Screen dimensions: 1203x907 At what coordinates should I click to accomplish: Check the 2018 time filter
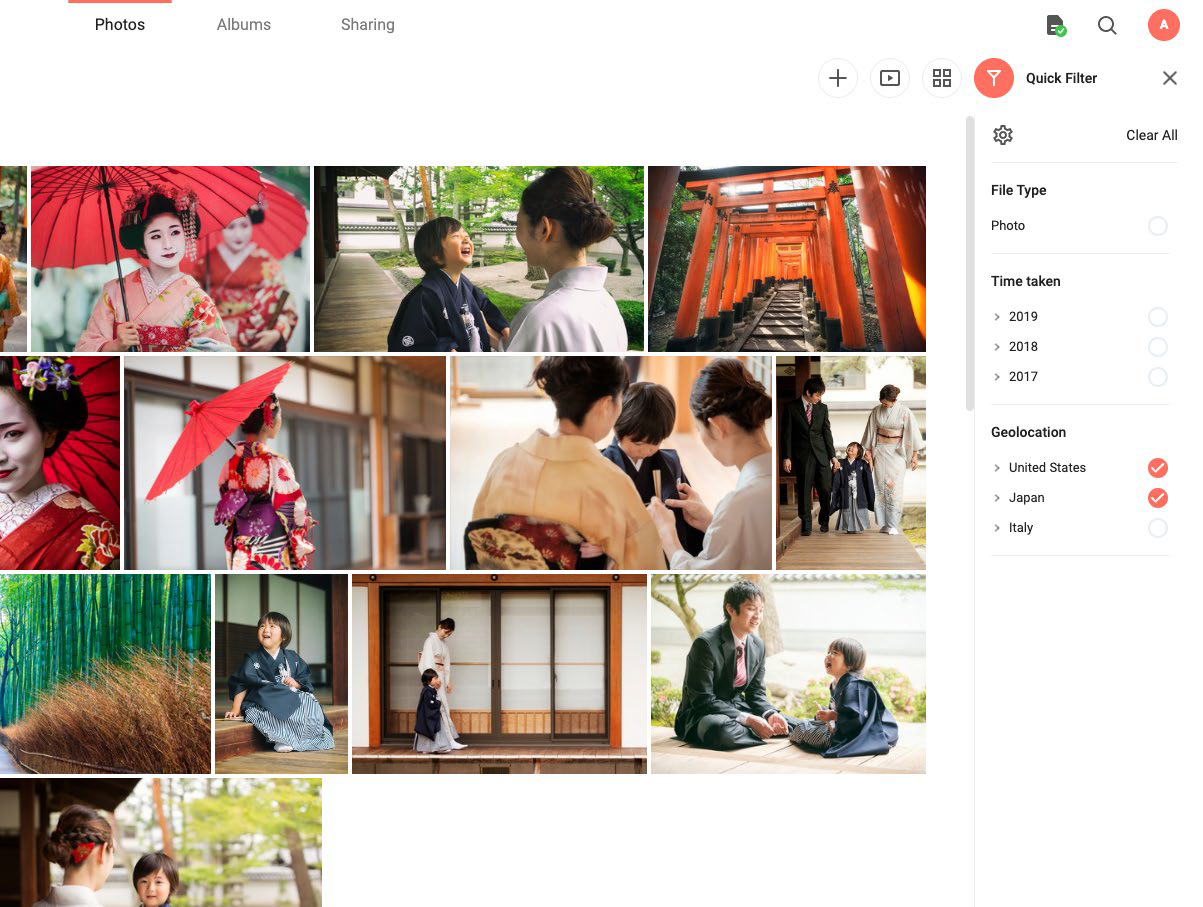(1158, 347)
